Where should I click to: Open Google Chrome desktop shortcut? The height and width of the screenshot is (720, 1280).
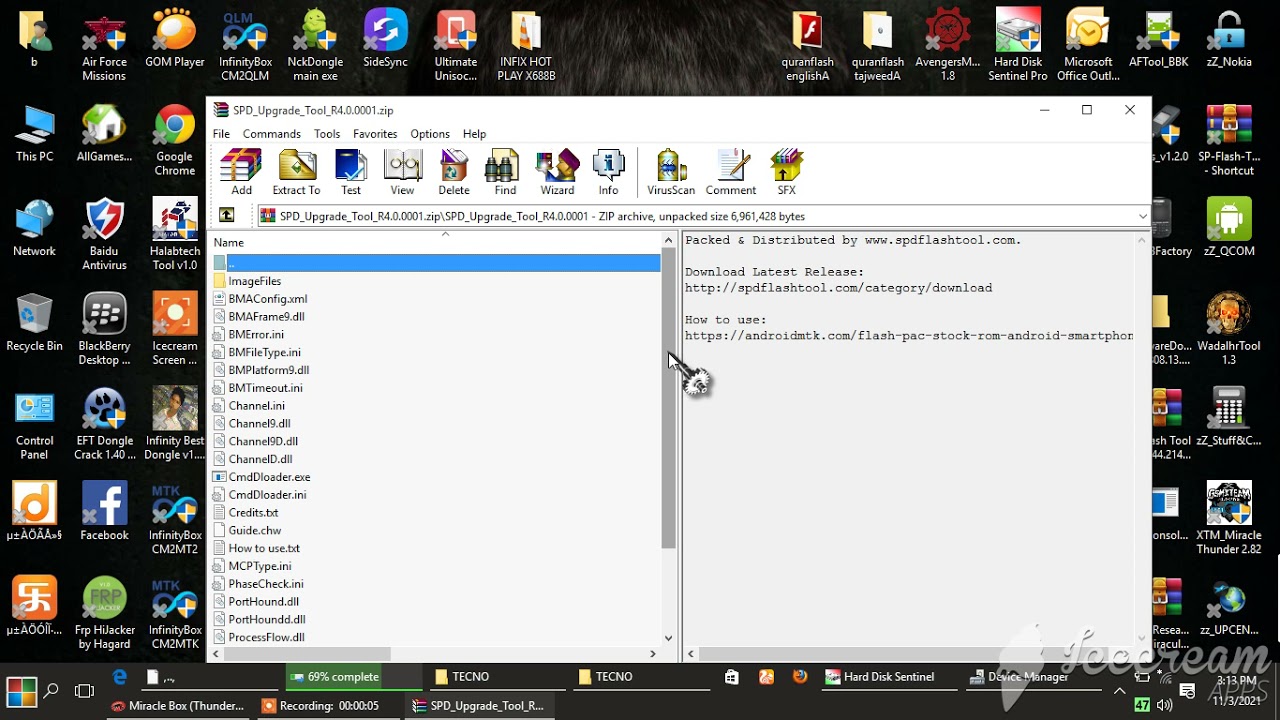click(x=175, y=140)
